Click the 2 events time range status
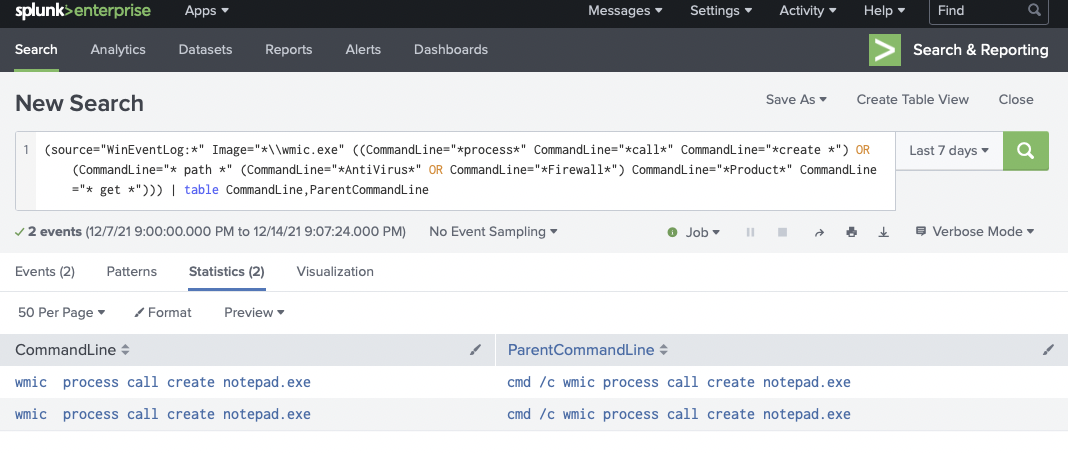Screen dimensions: 1068x453 (210, 232)
